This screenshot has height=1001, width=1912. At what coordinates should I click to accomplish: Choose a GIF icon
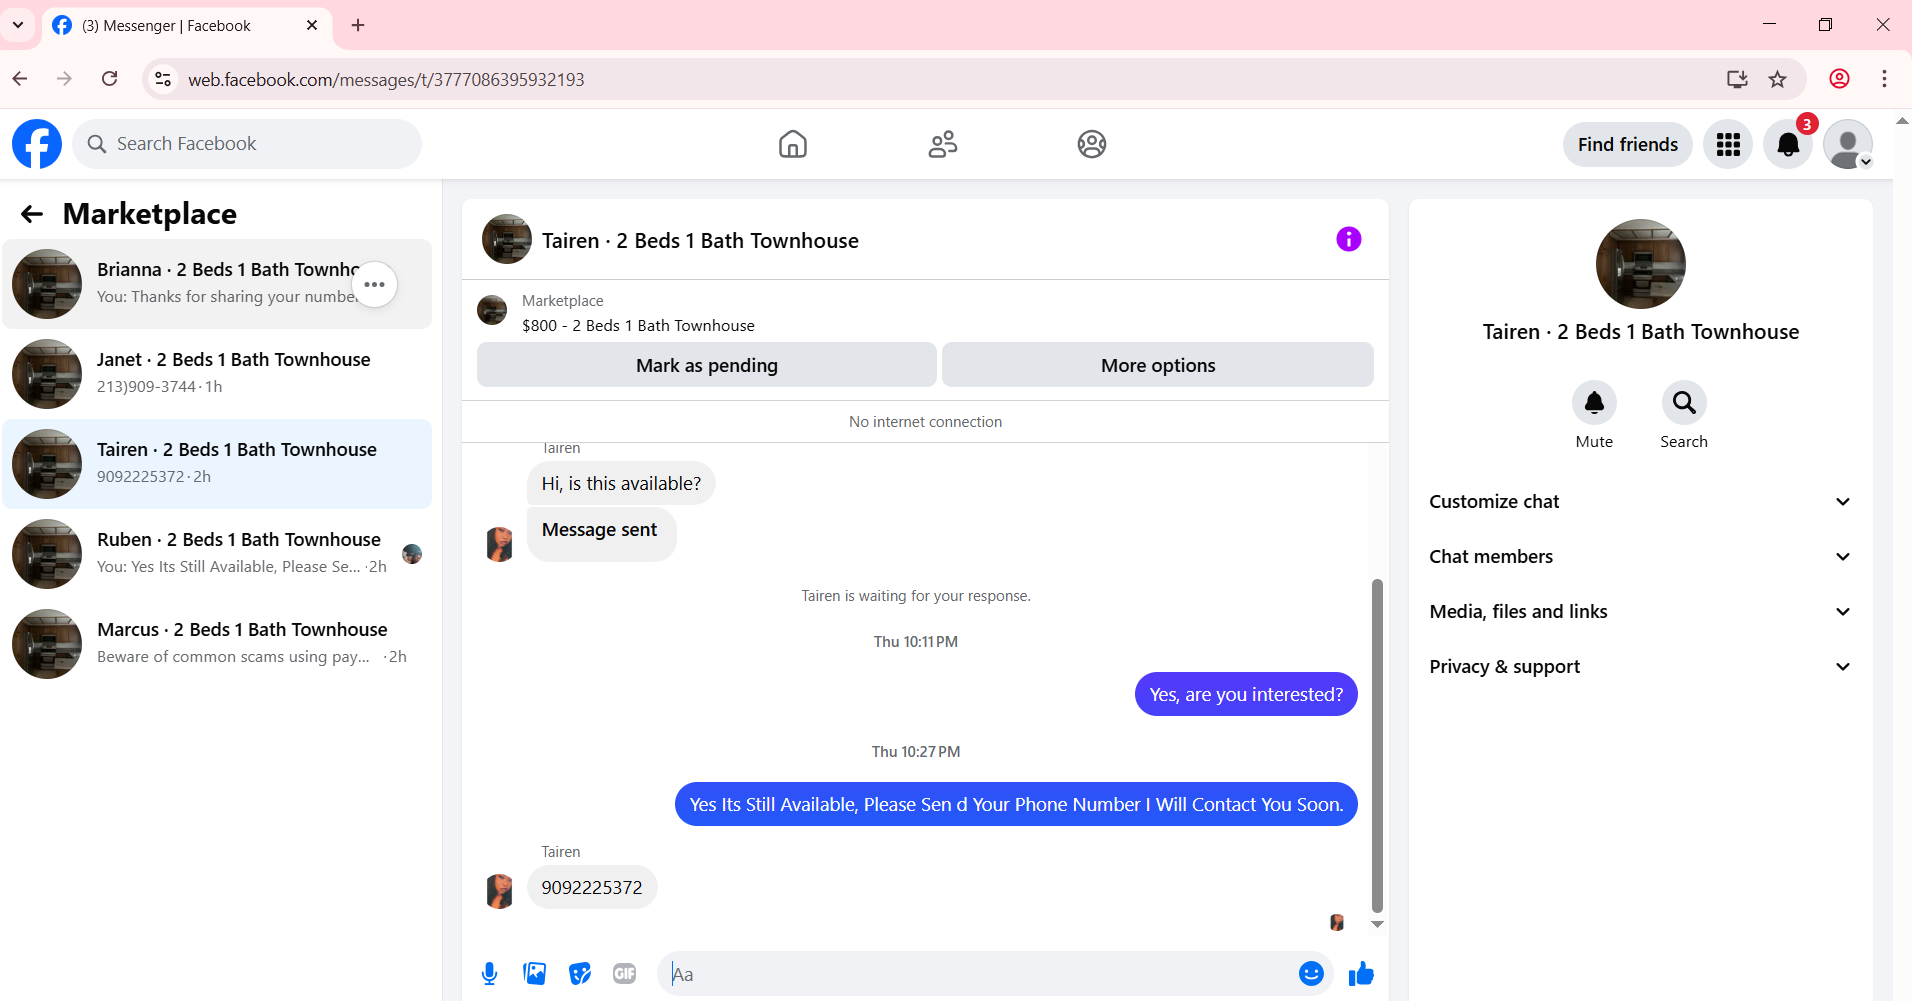pos(625,974)
